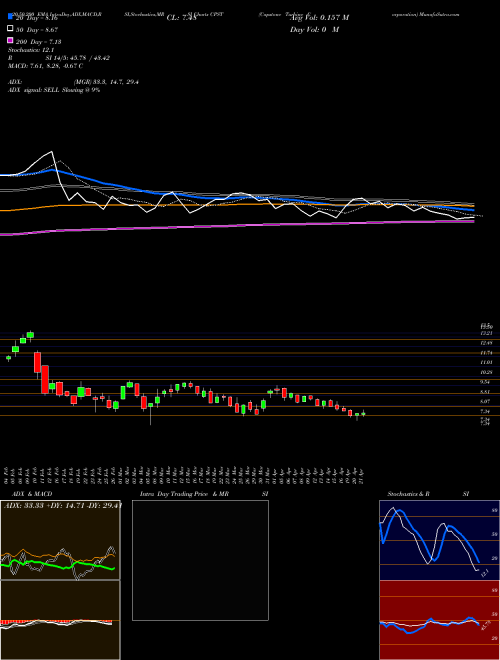Click the 8.07 price axis label

coord(486,402)
